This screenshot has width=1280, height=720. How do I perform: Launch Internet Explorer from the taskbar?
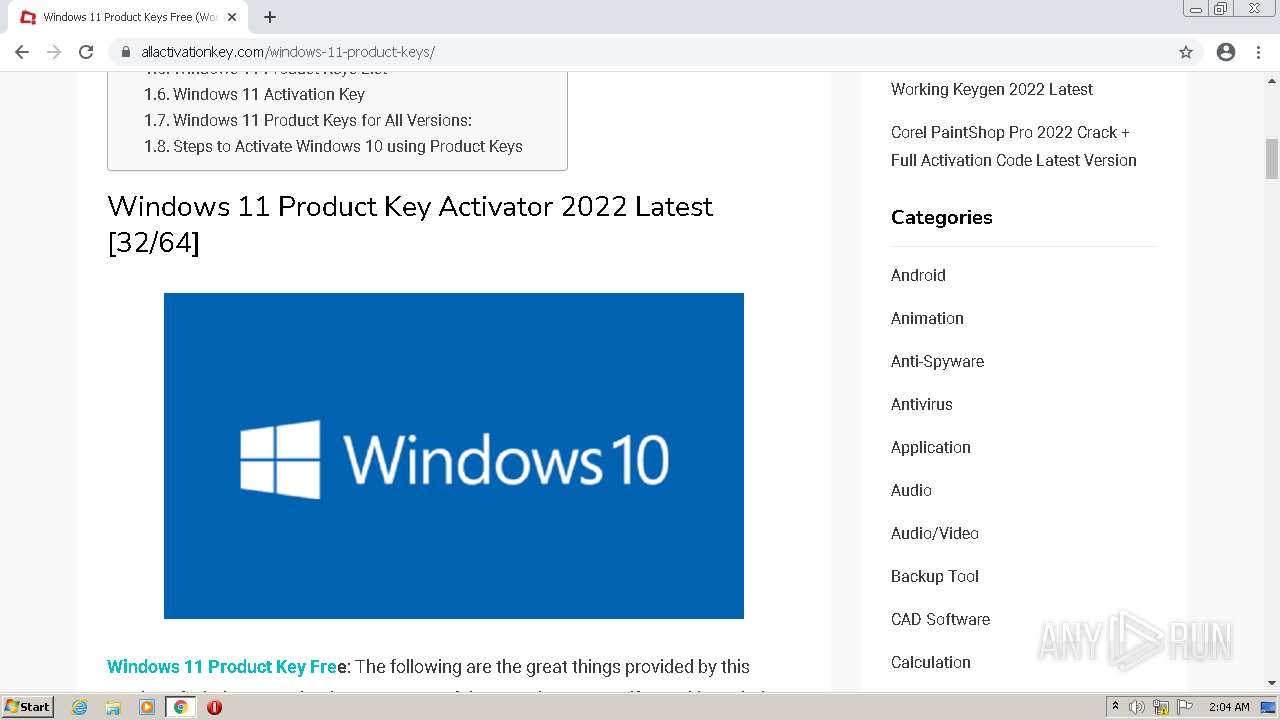coord(80,707)
